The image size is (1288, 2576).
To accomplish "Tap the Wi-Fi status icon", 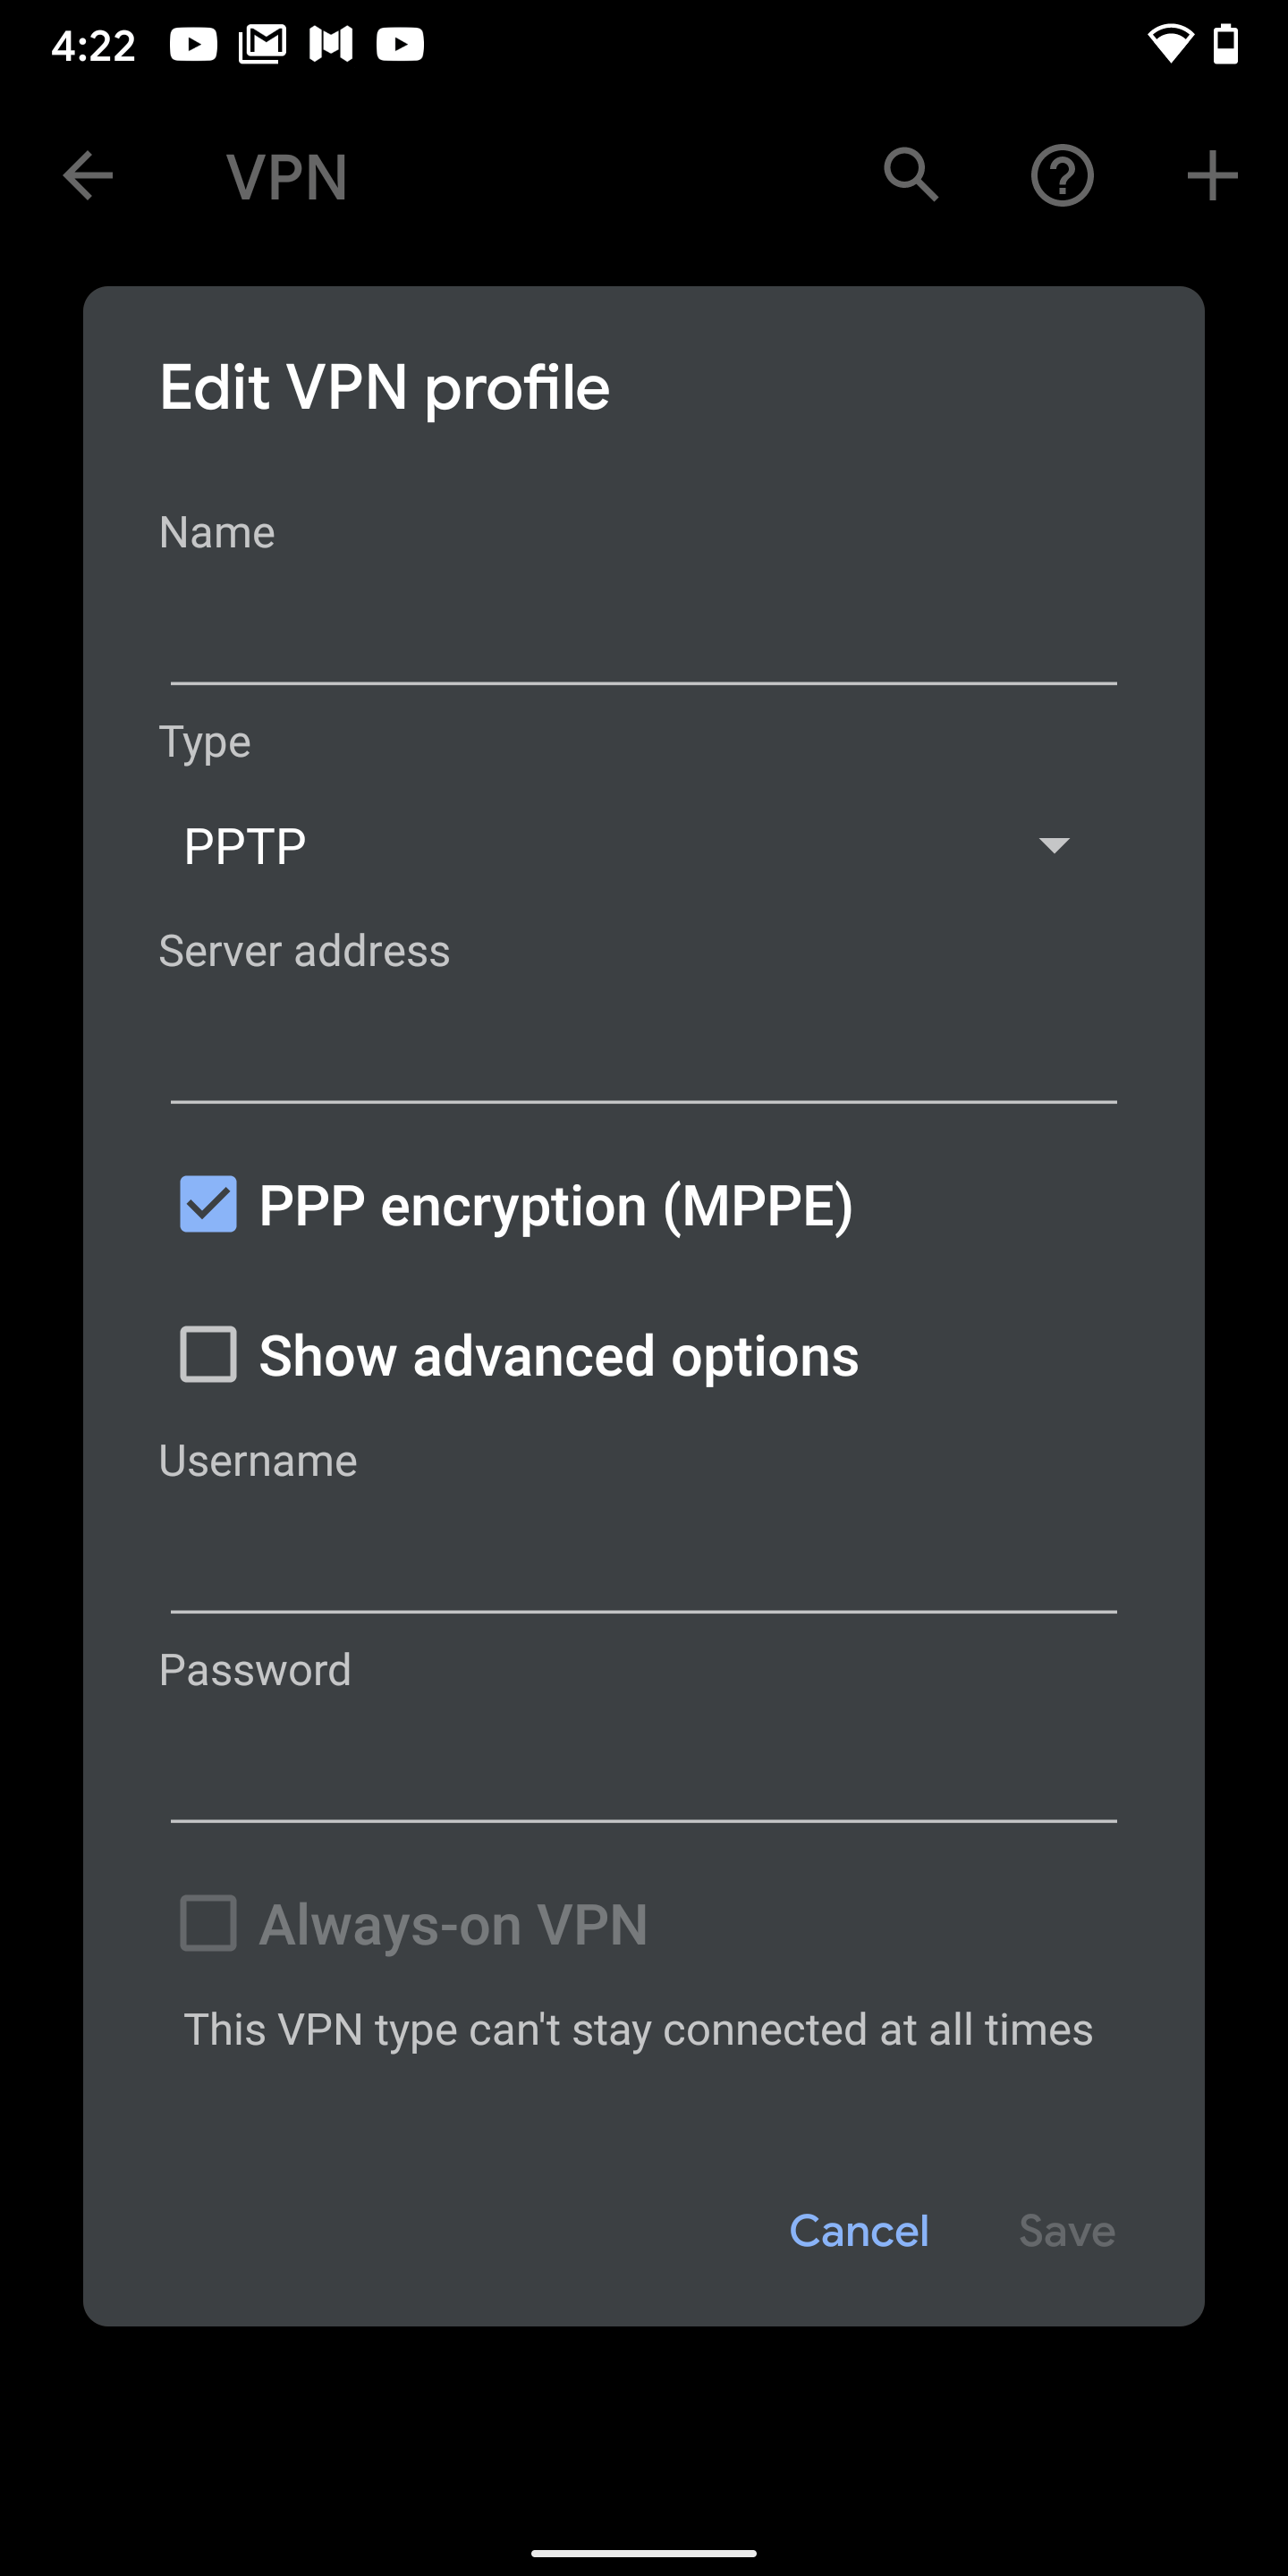I will (x=1172, y=42).
